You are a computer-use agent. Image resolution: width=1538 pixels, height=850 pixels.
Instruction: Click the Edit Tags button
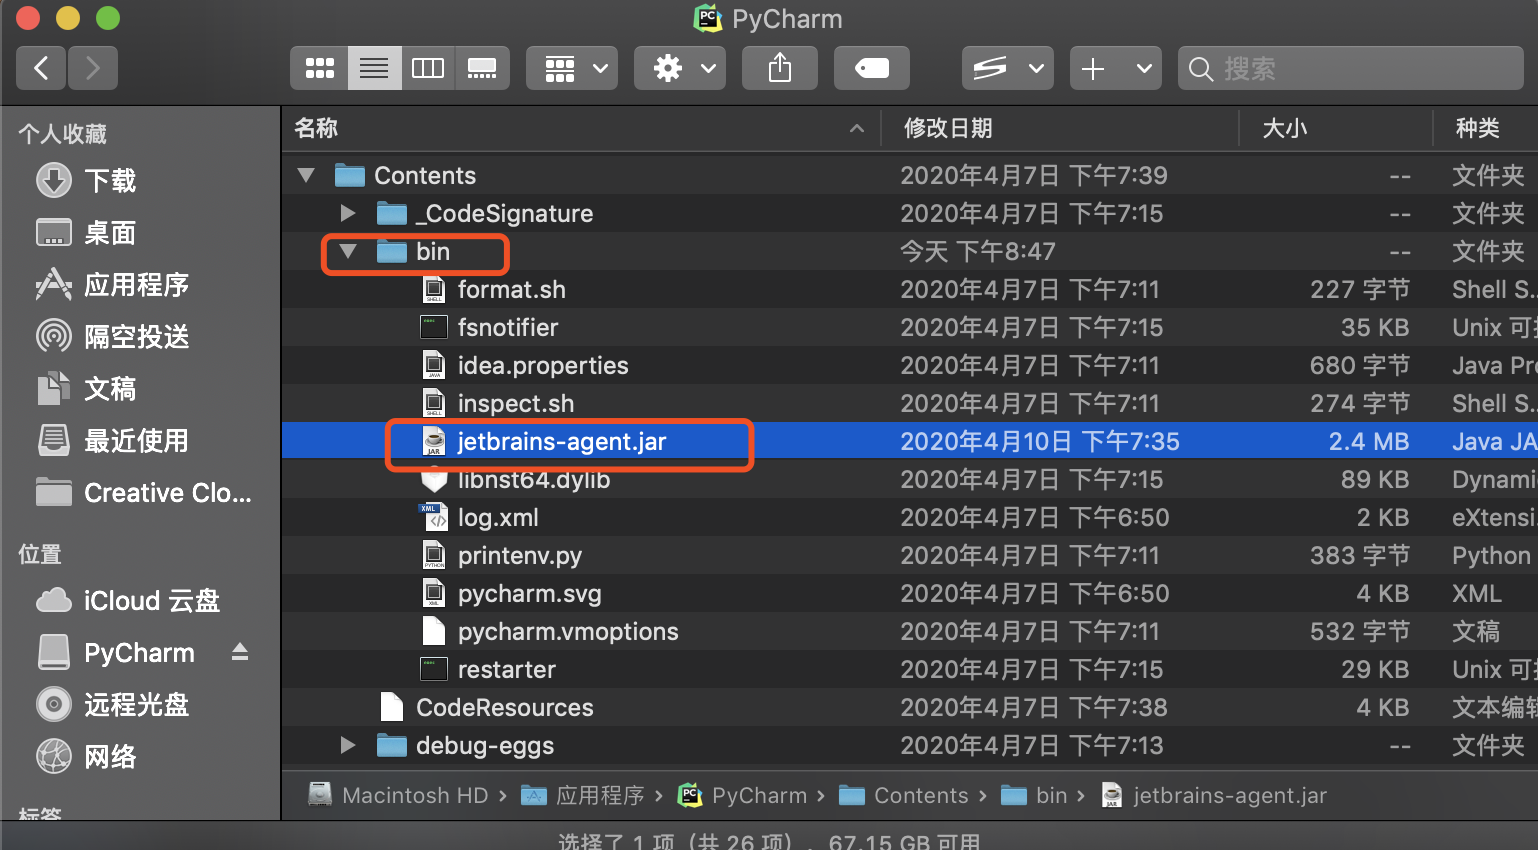[x=872, y=68]
